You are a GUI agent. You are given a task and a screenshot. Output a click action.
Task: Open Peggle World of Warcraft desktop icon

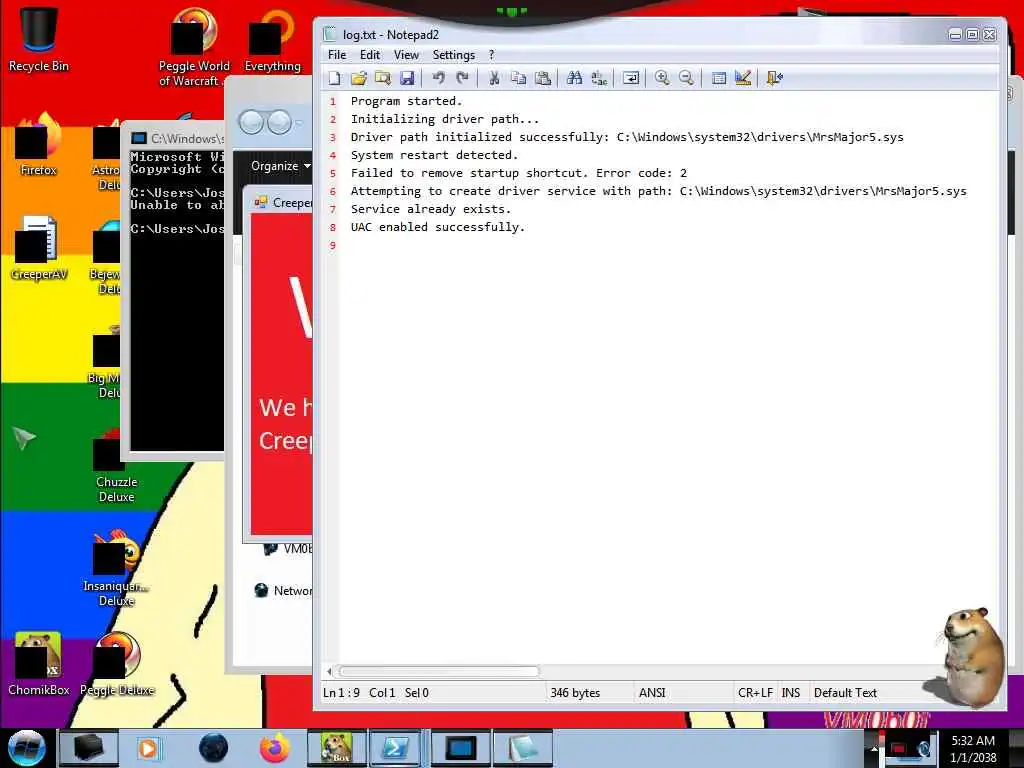point(194,47)
